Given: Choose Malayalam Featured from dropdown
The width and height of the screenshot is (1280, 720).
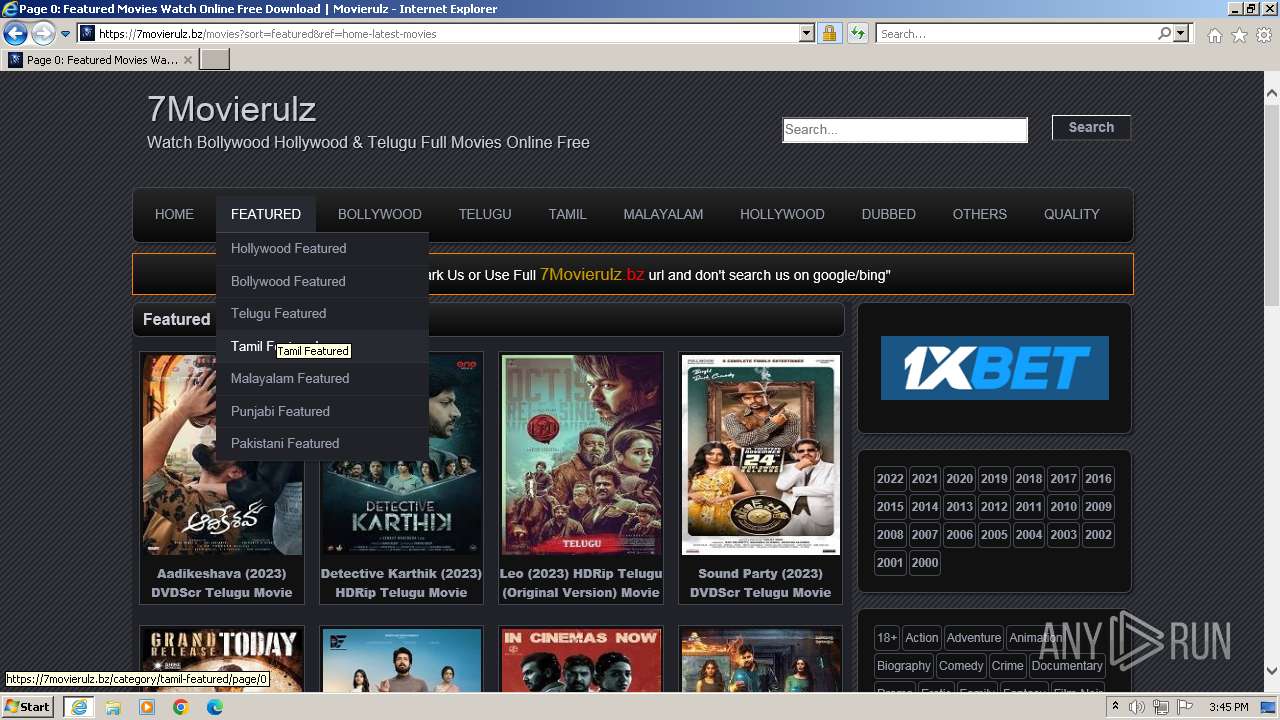Looking at the screenshot, I should [x=322, y=378].
